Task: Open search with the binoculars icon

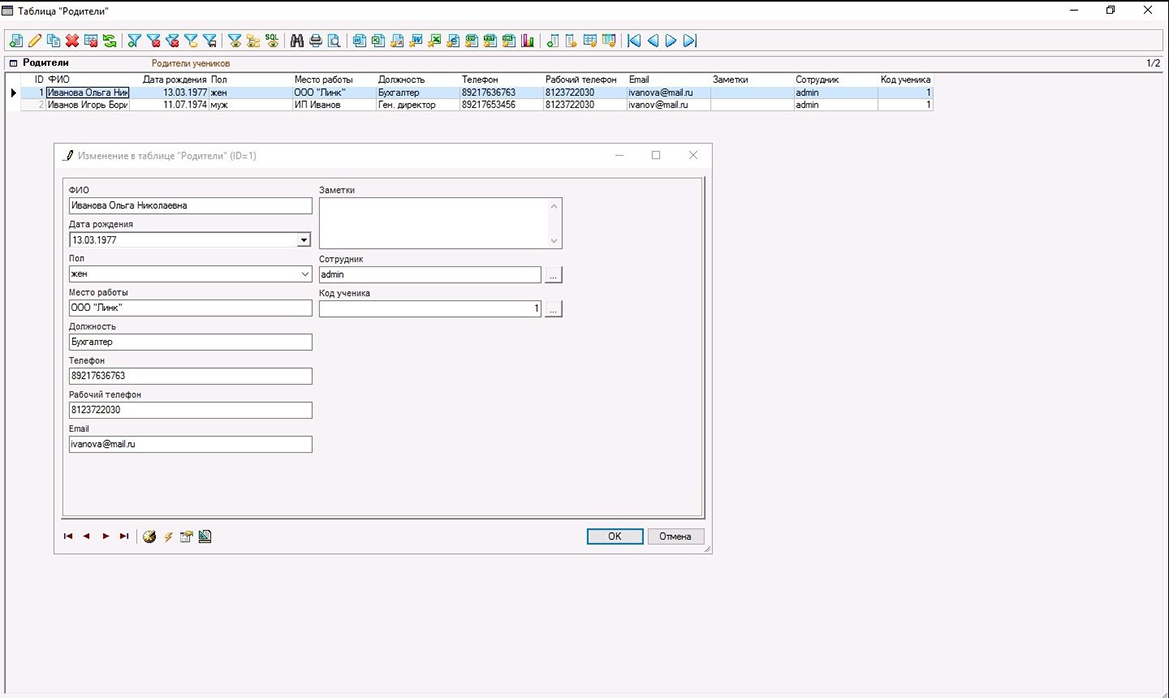Action: click(x=297, y=41)
